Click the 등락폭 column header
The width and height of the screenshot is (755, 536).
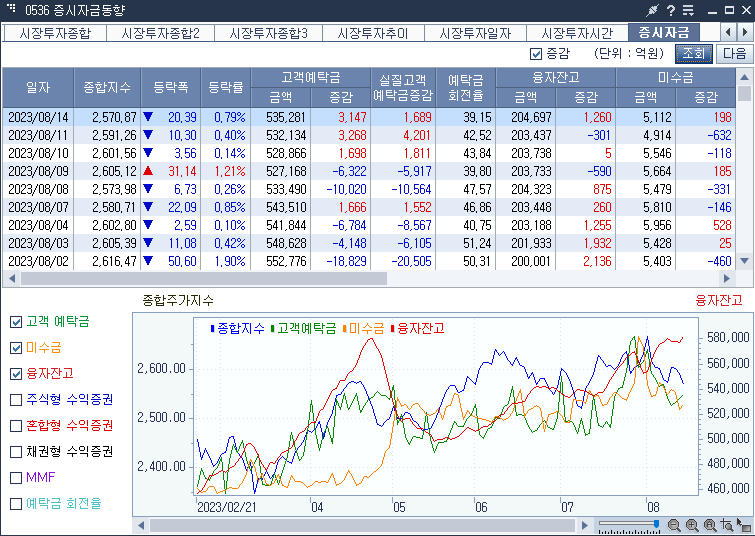coord(171,87)
